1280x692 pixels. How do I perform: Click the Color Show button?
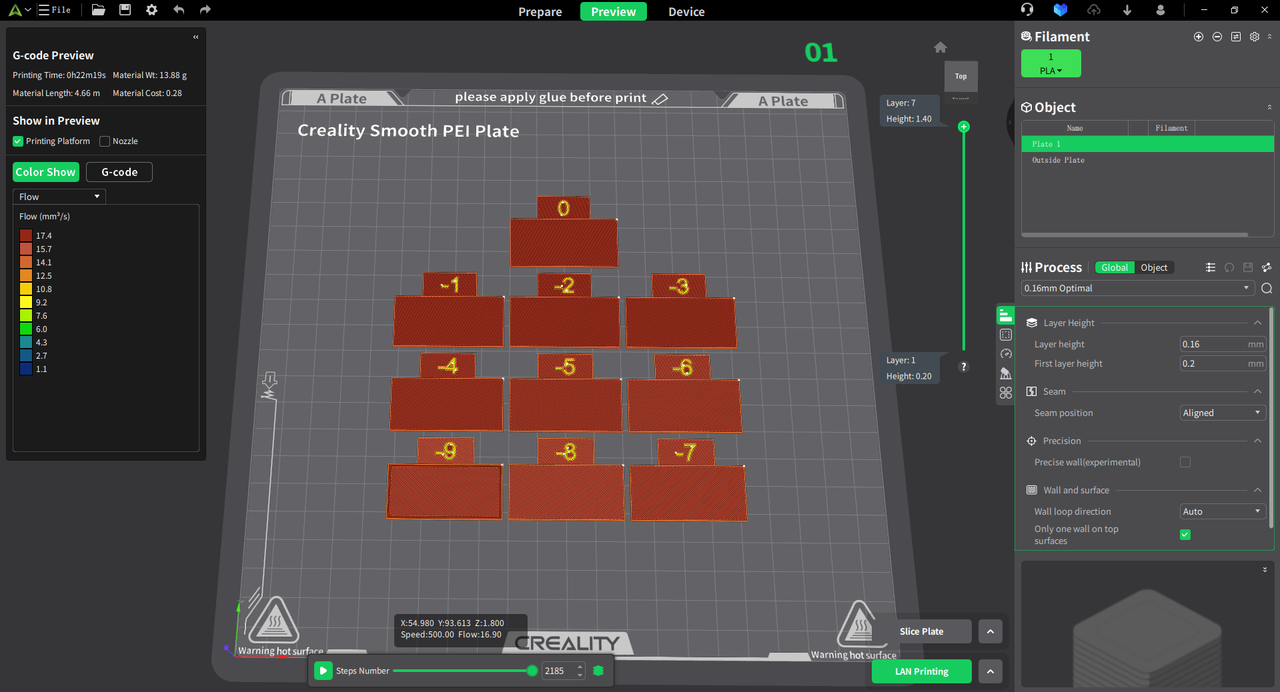46,172
